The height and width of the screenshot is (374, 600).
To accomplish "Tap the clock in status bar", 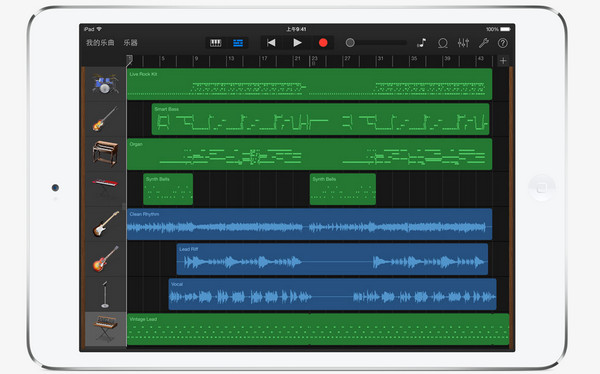I will [x=296, y=29].
